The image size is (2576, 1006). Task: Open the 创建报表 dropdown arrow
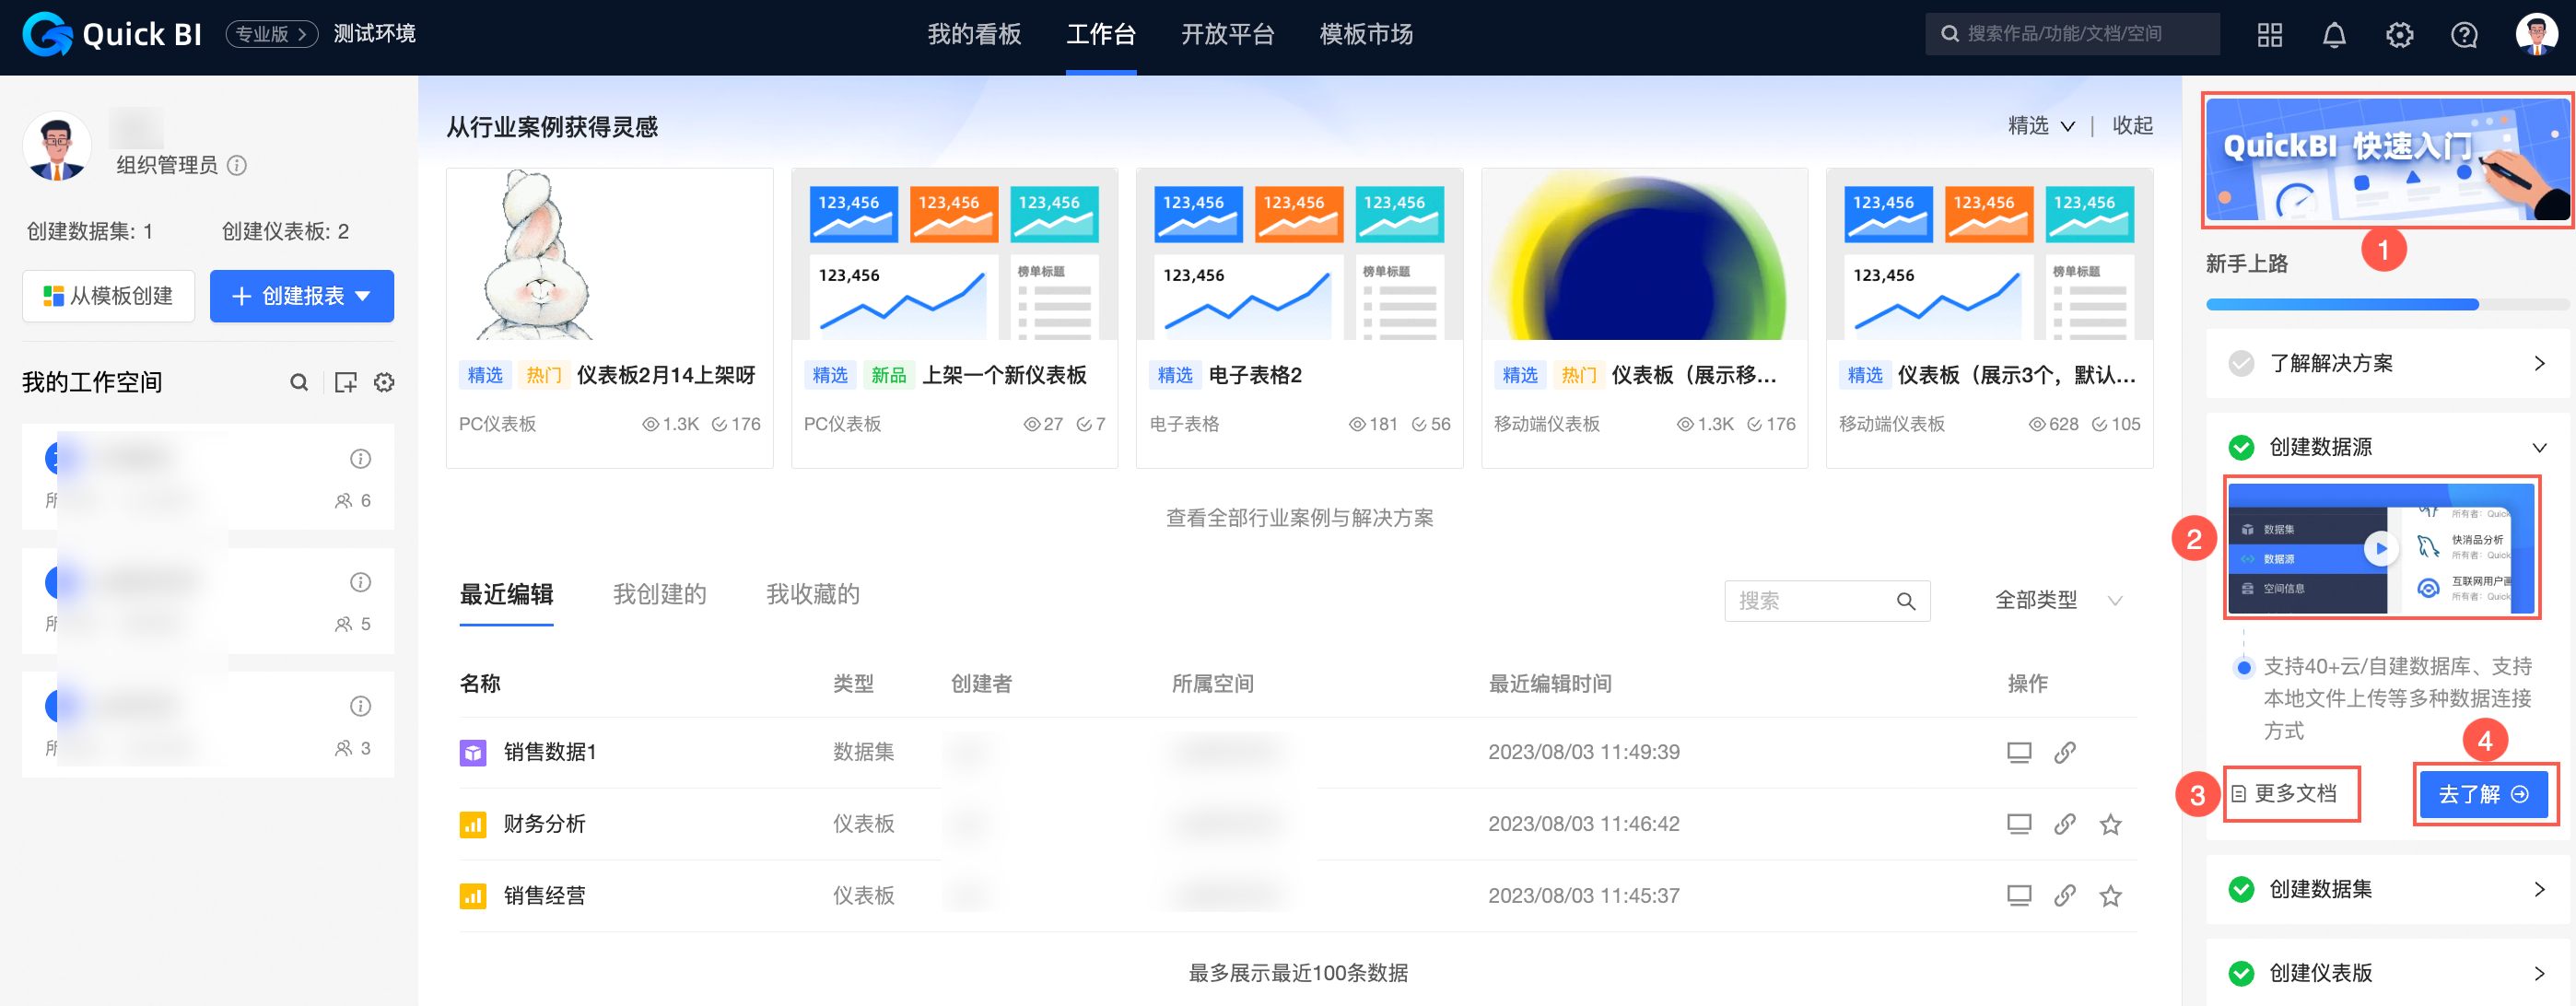[364, 296]
